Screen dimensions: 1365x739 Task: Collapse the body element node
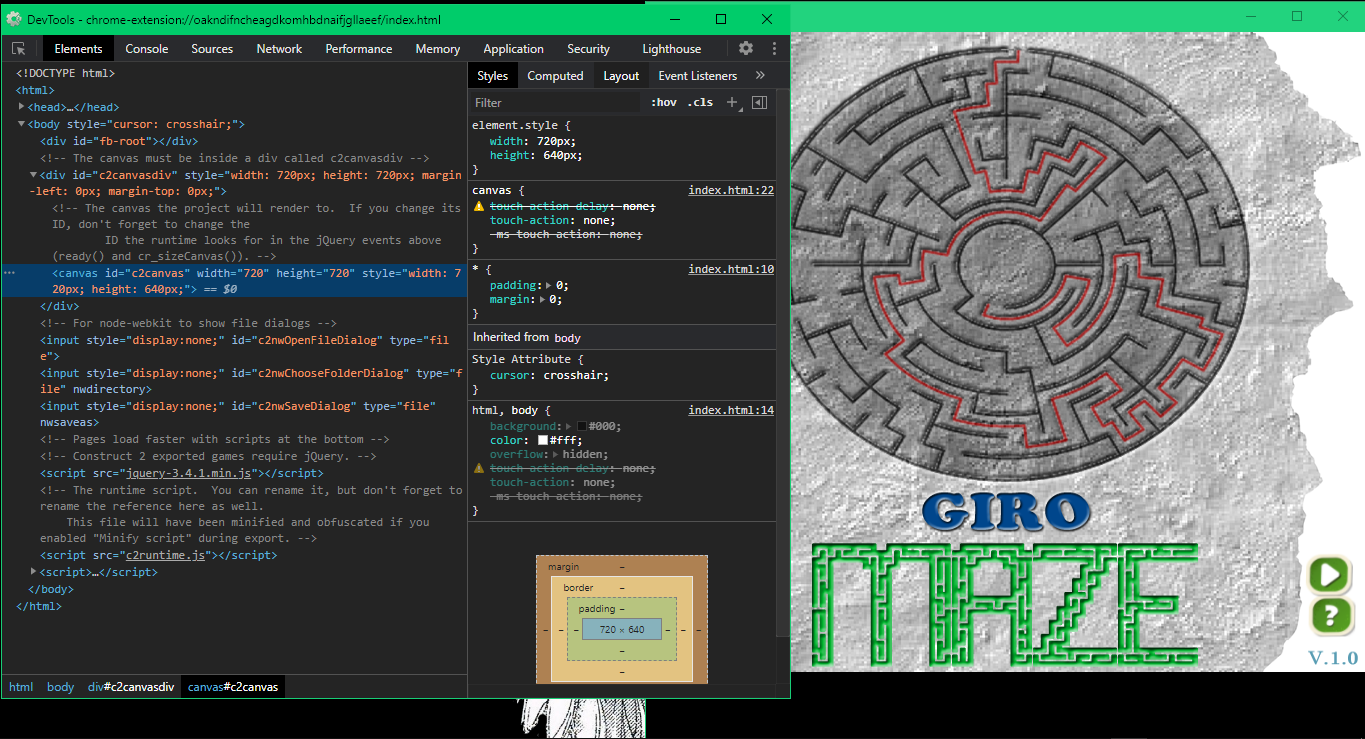22,124
